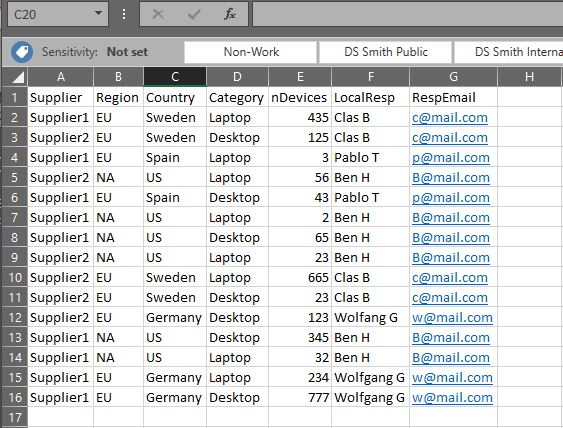Expand the Name Box dropdown arrow
The image size is (563, 428).
click(98, 13)
